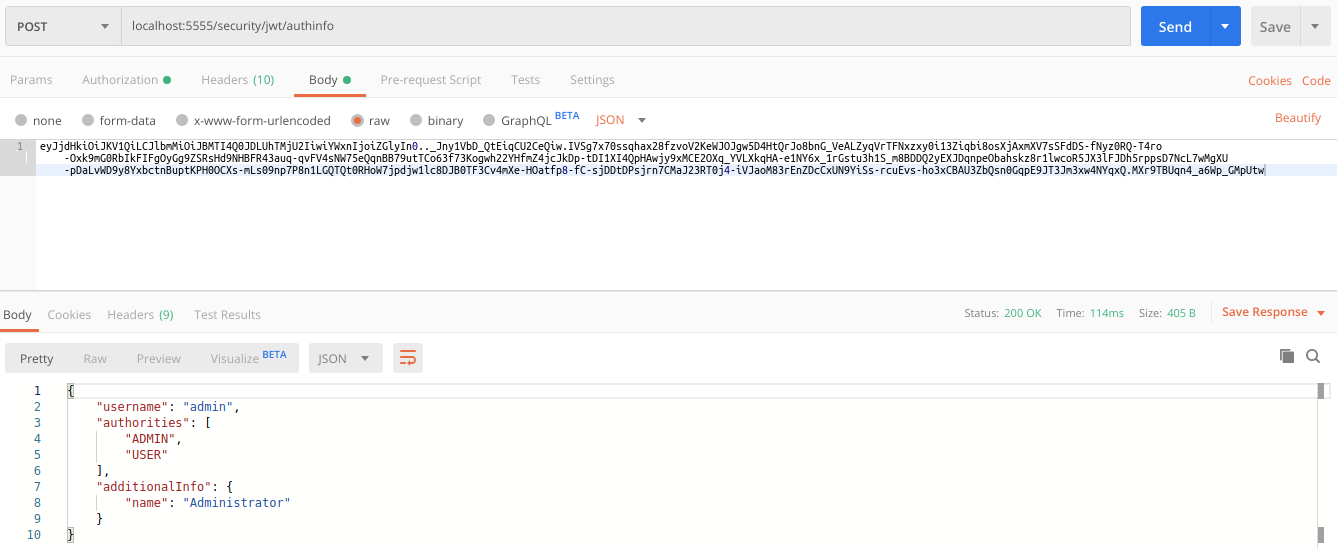Select the raw body type radio button
1337x549 pixels.
(x=357, y=120)
